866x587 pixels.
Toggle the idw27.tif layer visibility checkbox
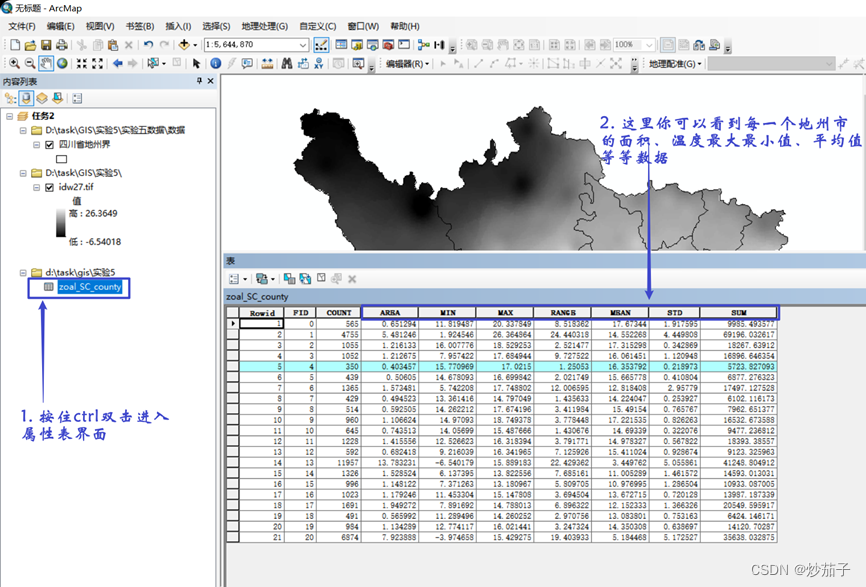(49, 187)
